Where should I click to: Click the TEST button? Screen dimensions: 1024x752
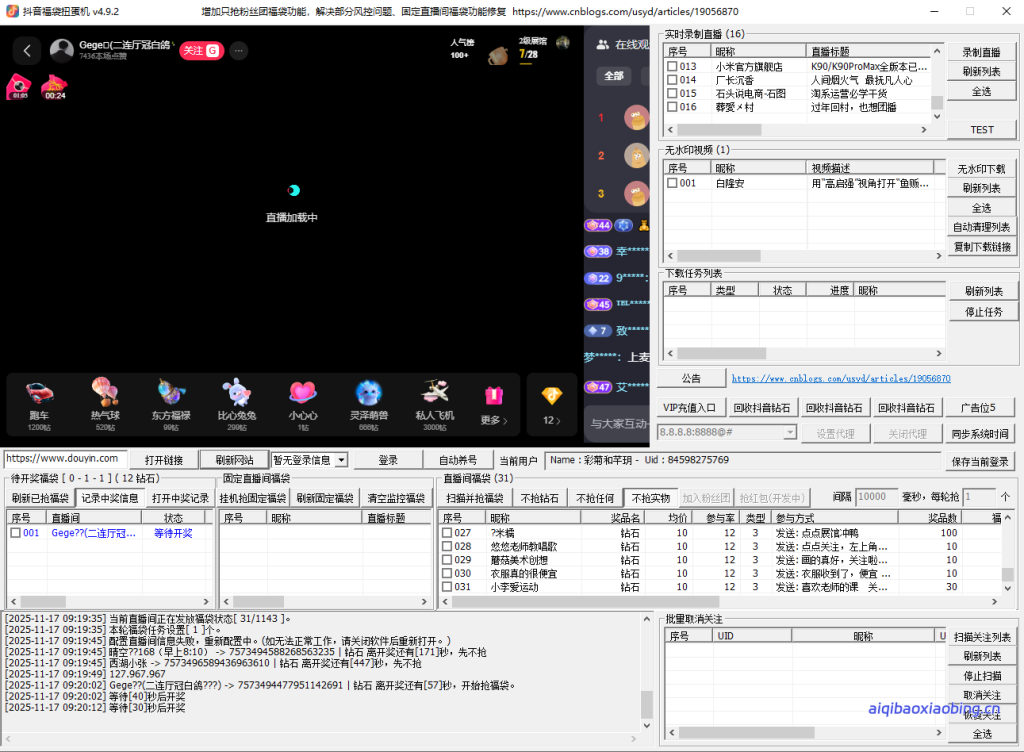(983, 129)
